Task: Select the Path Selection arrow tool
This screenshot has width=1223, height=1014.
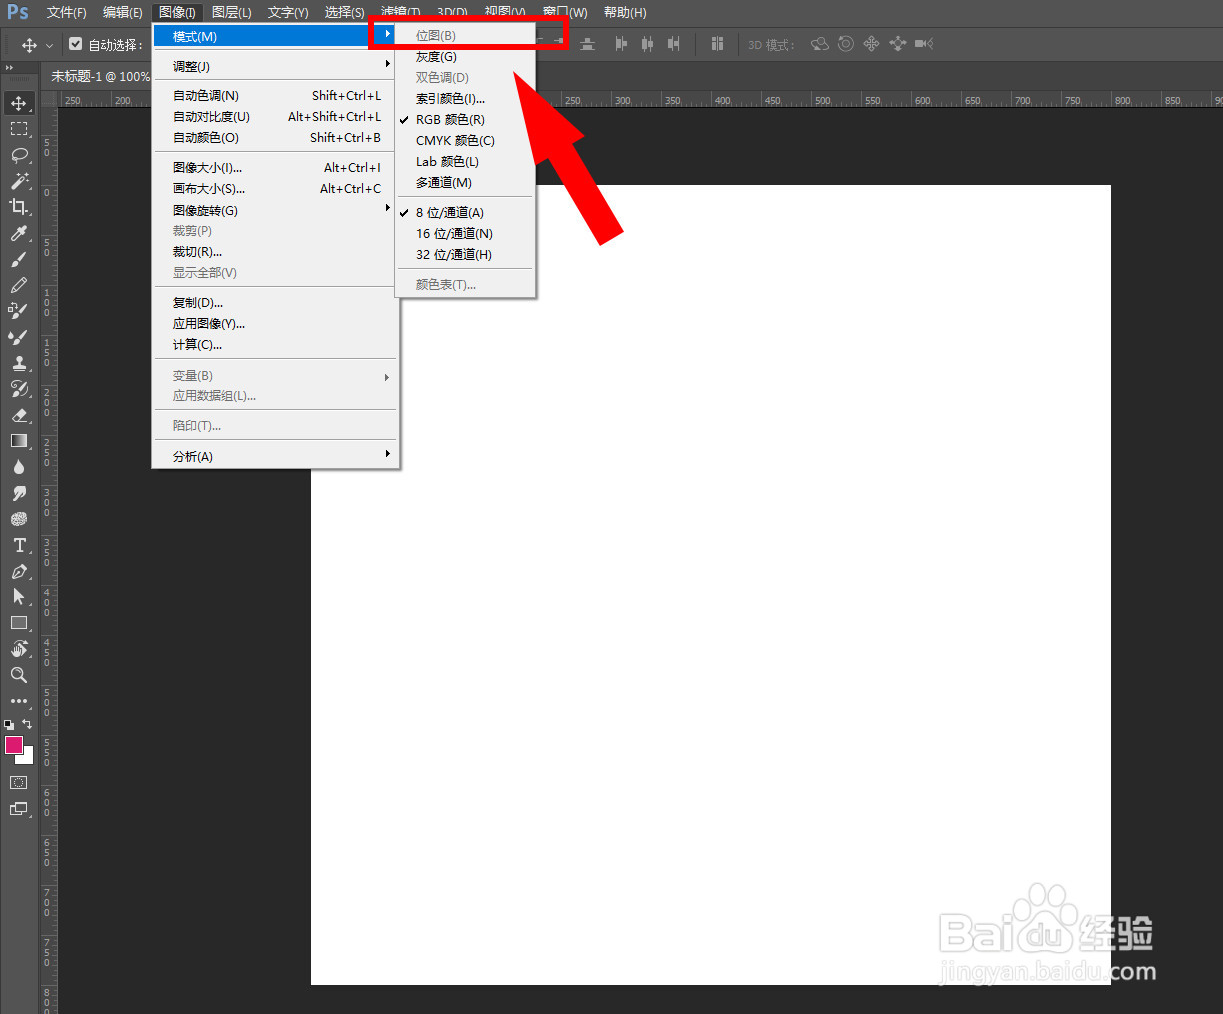Action: pos(19,597)
